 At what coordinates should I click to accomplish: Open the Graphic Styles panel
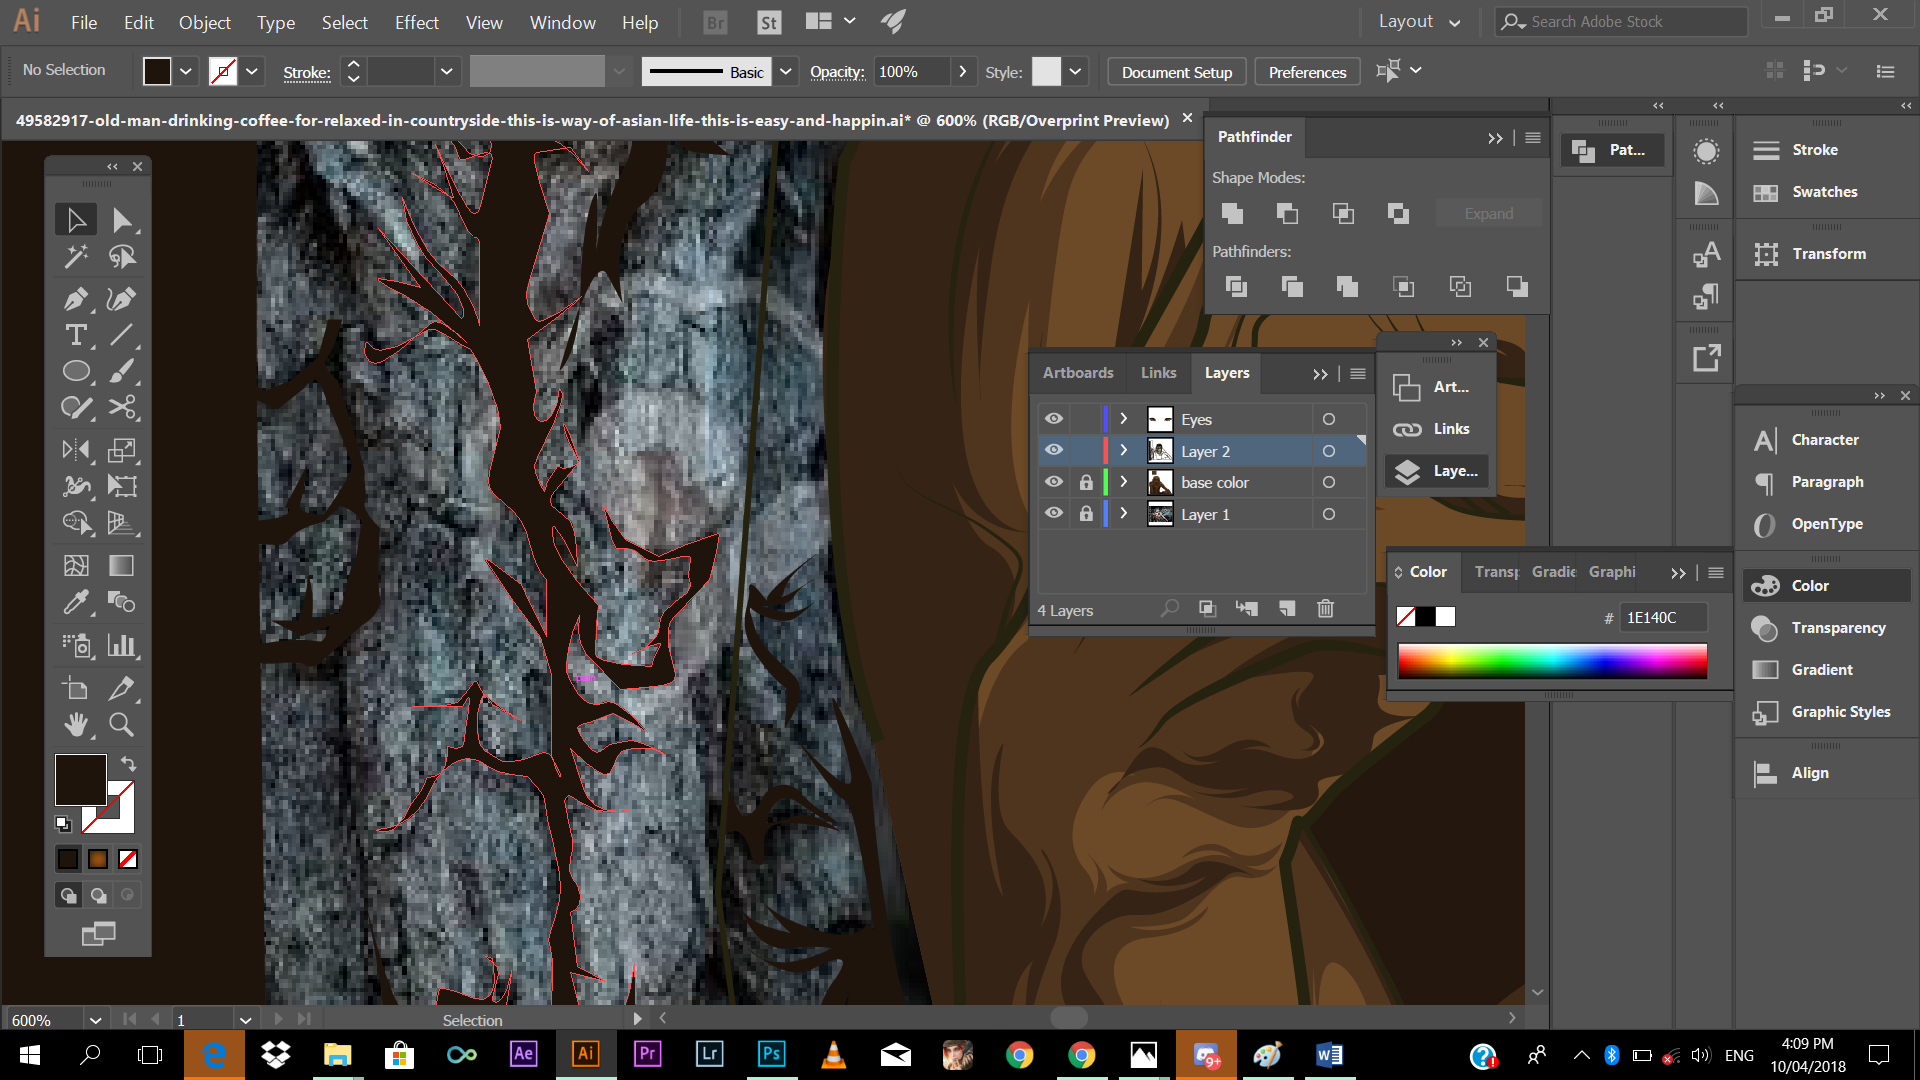pyautogui.click(x=1840, y=712)
